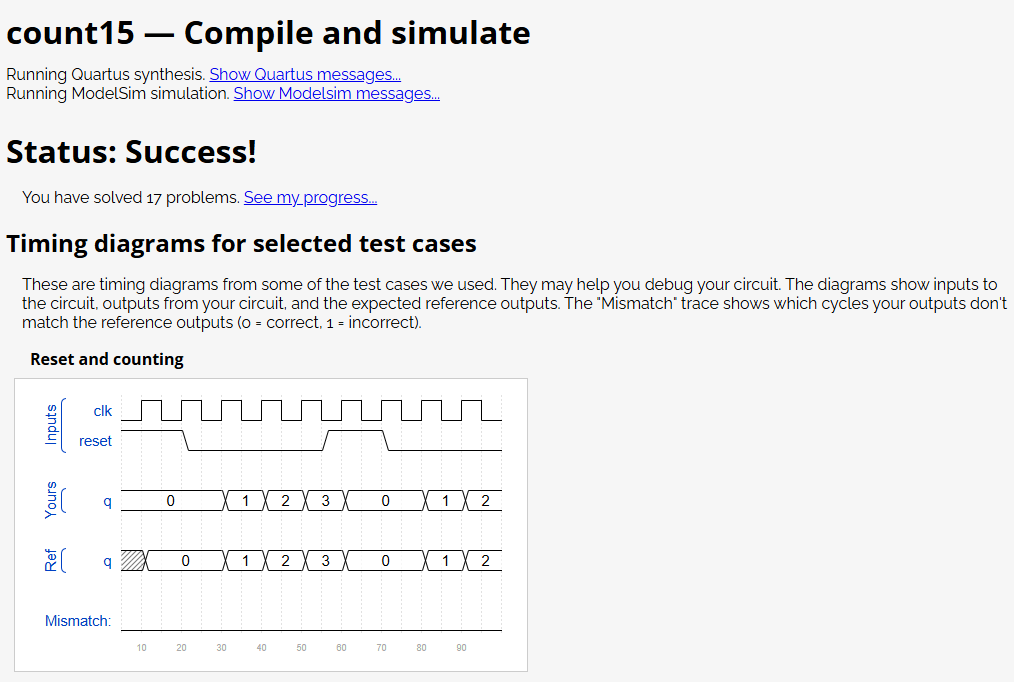Open the Show Quartus messages link
This screenshot has width=1014, height=682.
pyautogui.click(x=305, y=74)
